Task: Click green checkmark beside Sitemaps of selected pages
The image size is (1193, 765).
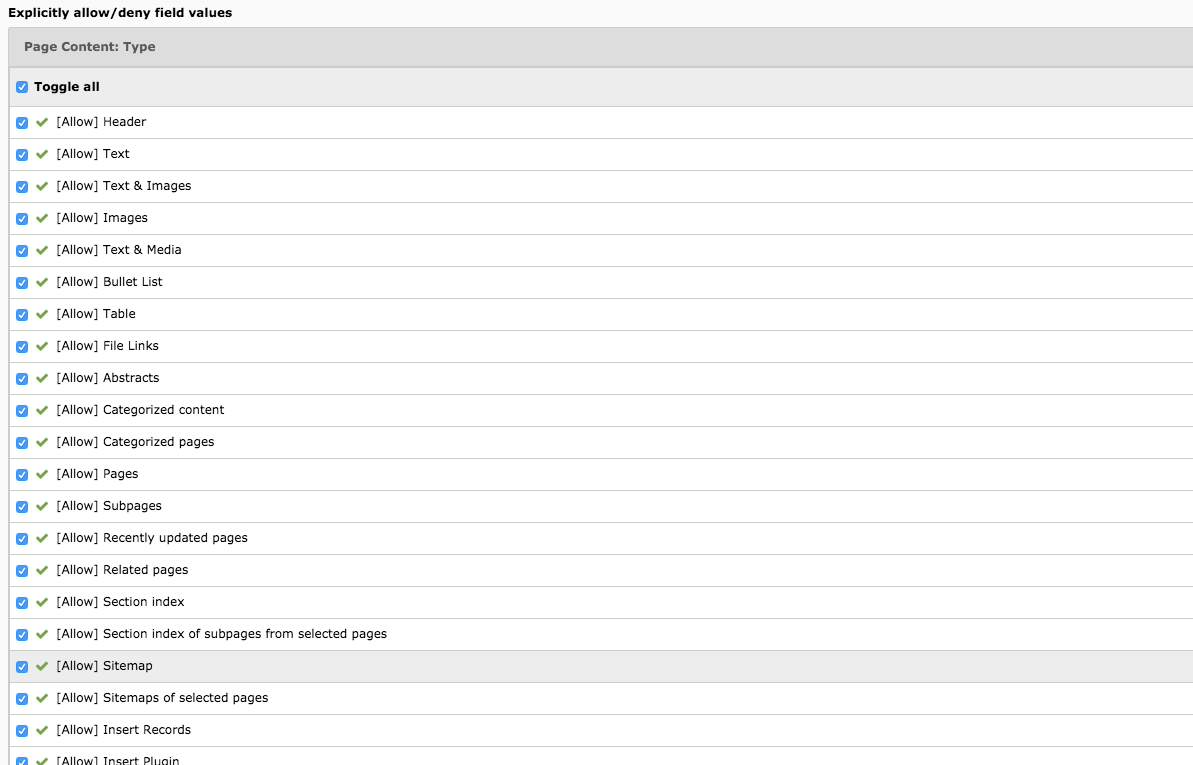Action: tap(43, 697)
